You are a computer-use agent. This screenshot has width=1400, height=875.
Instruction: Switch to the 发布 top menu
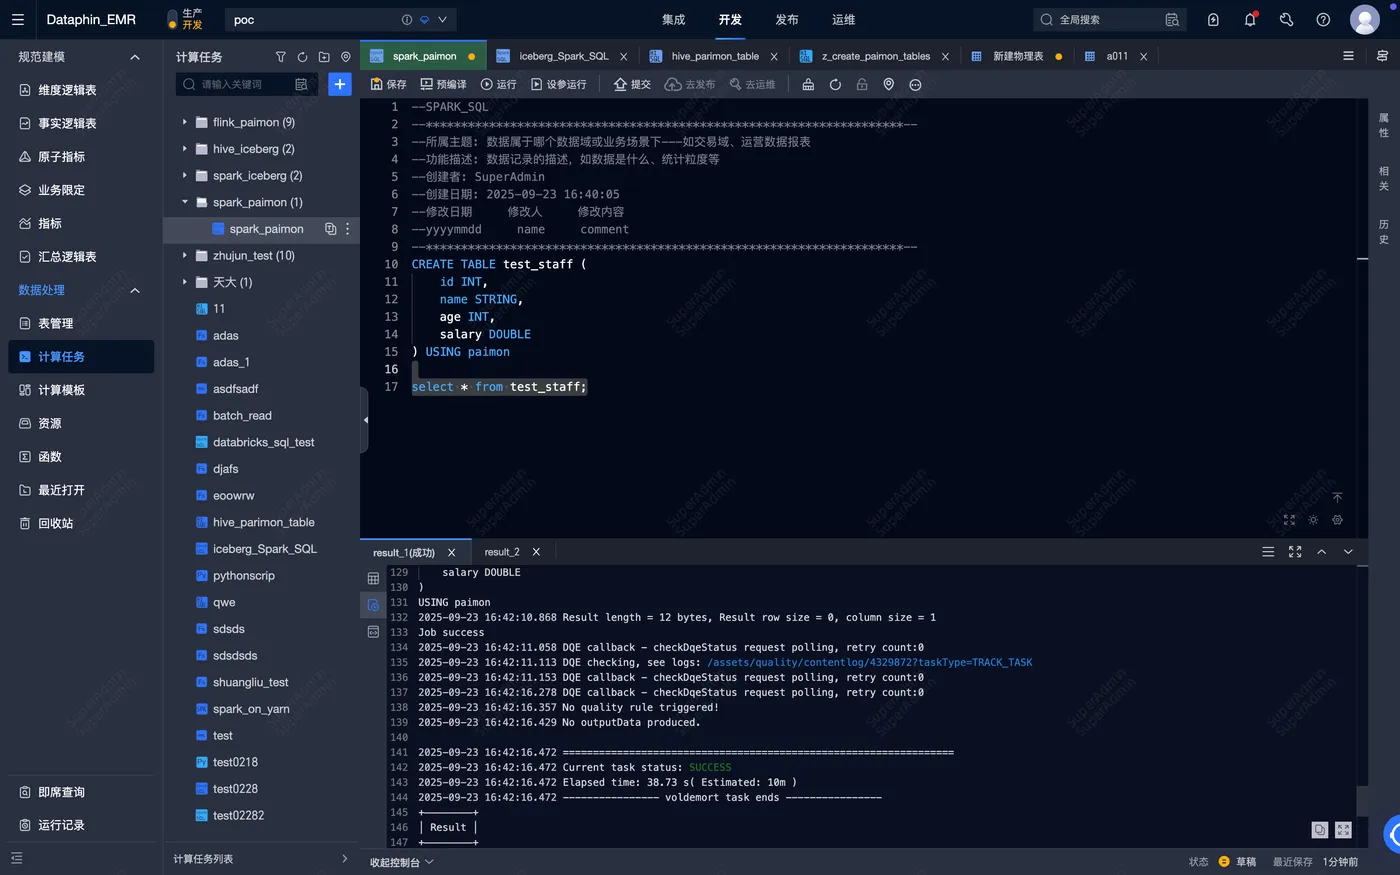point(787,20)
